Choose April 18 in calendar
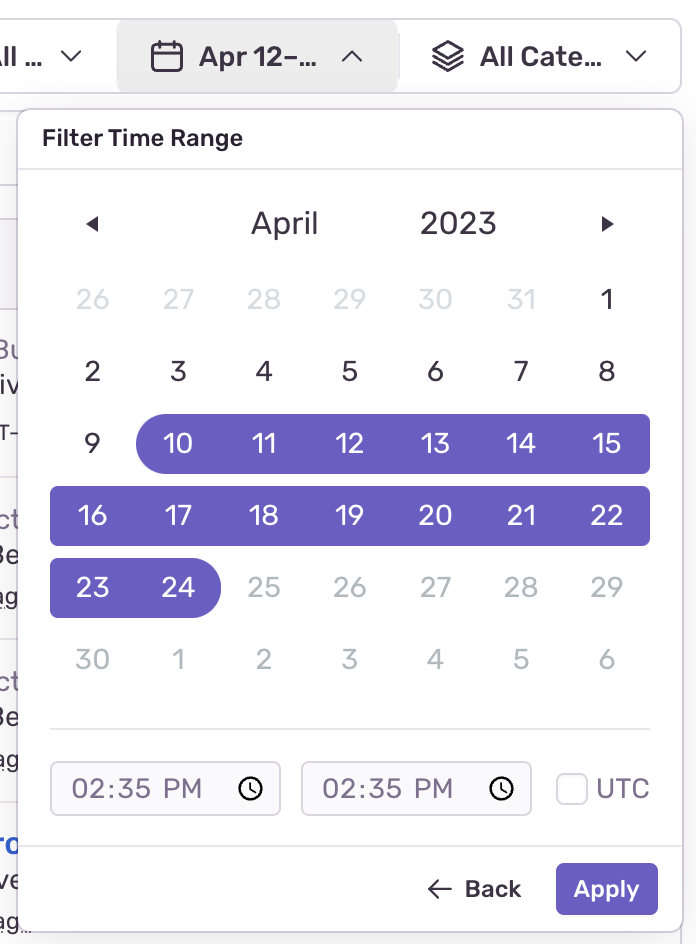 [264, 515]
